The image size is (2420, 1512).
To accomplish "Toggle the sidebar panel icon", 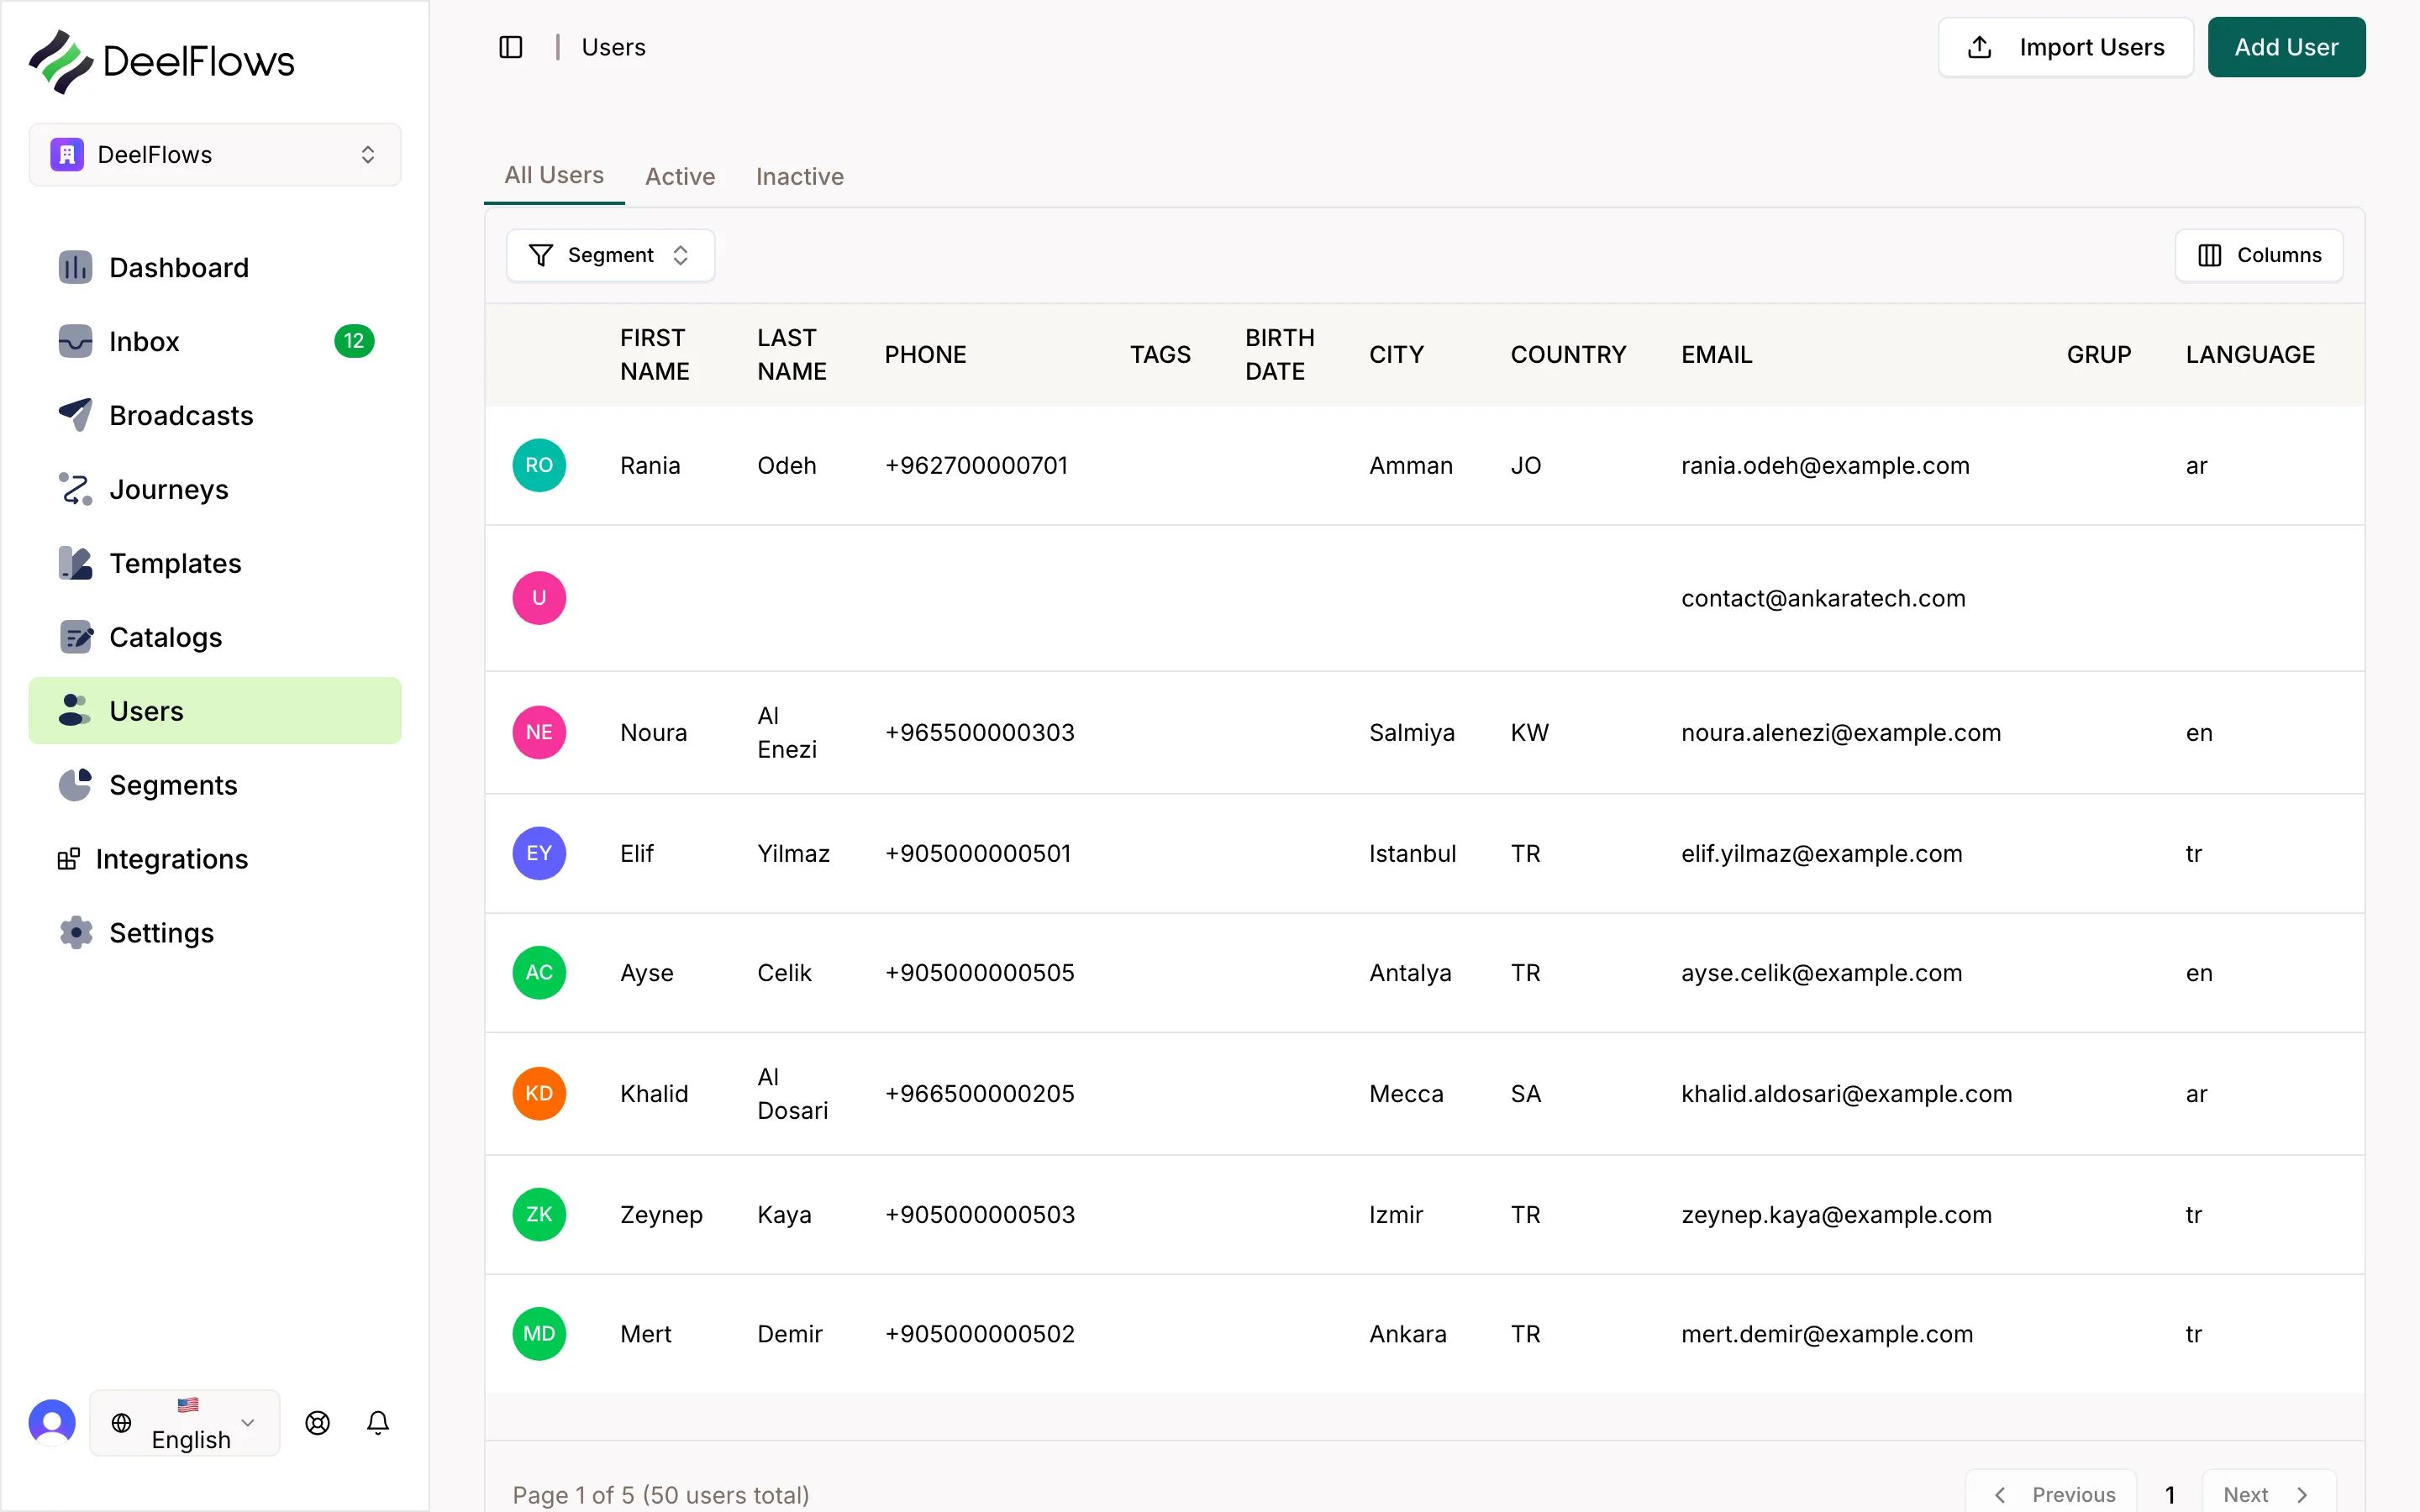I will click(510, 47).
